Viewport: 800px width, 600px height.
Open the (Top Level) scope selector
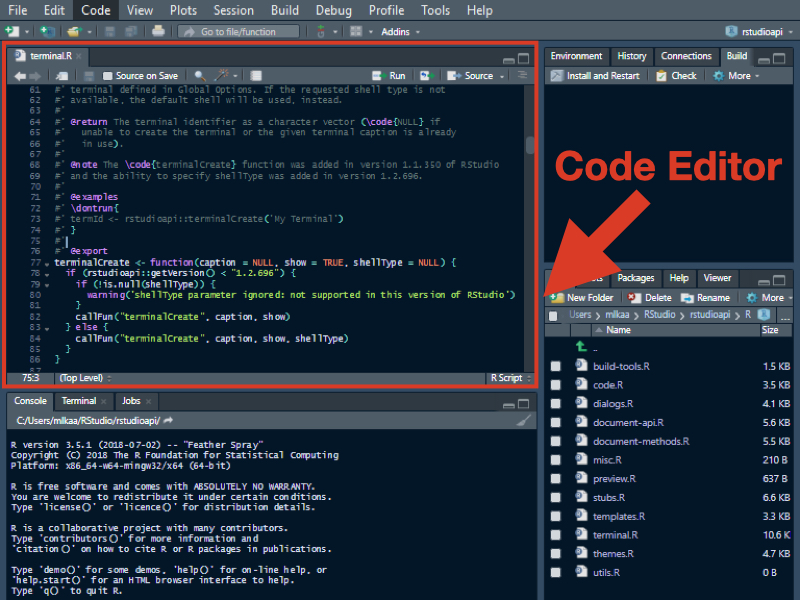[x=85, y=378]
